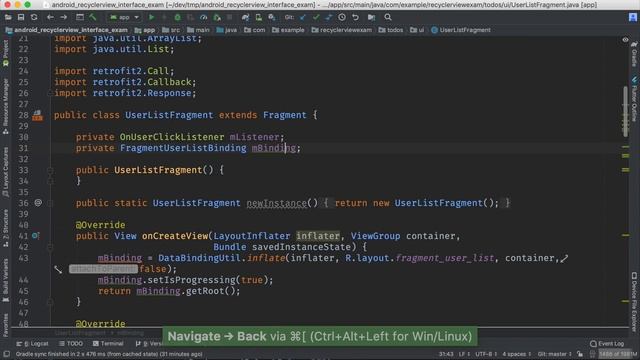Open the LF line separator selector
This screenshot has width=640, height=360.
click(464, 354)
